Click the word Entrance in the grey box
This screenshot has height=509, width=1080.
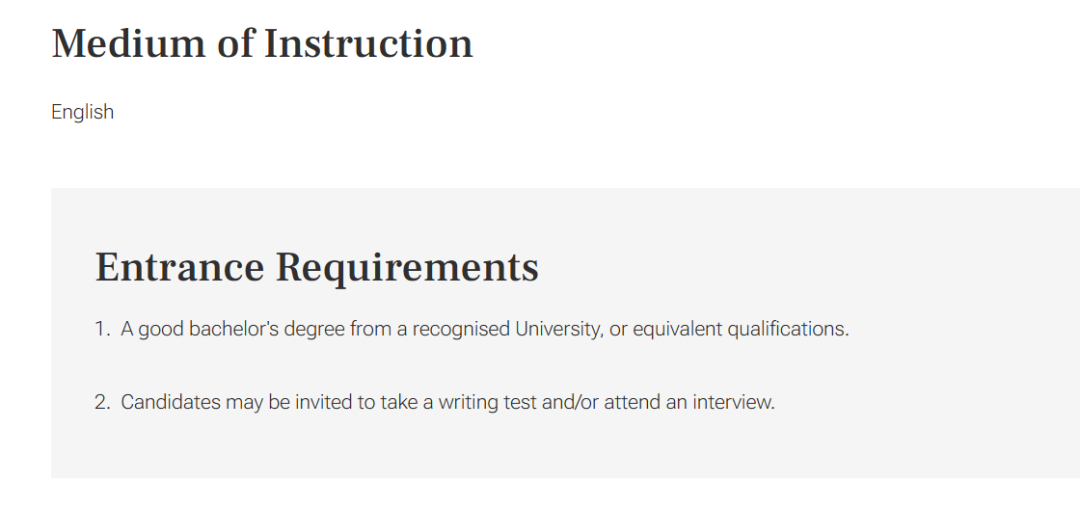[x=179, y=267]
